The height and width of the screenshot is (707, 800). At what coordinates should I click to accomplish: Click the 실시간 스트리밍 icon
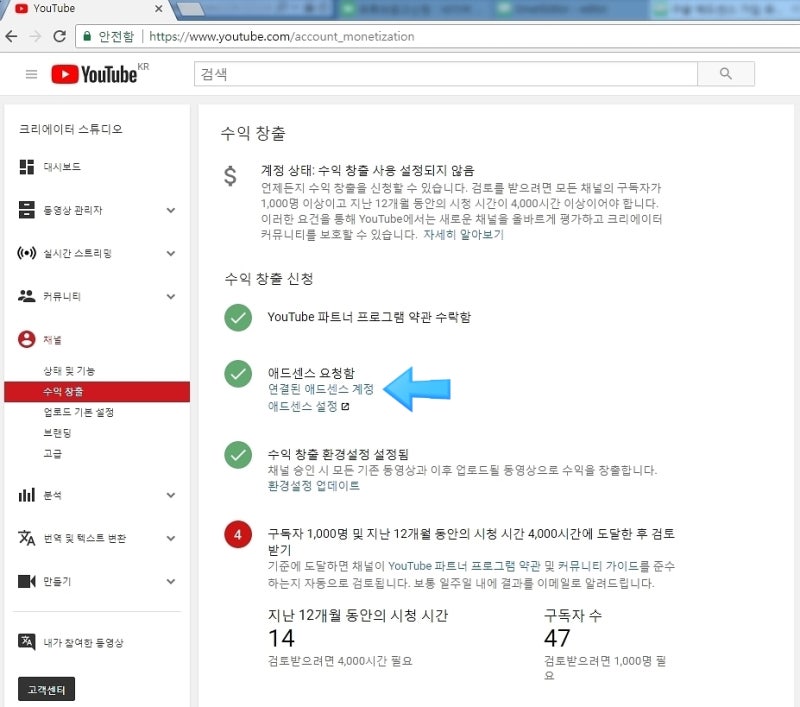click(27, 253)
